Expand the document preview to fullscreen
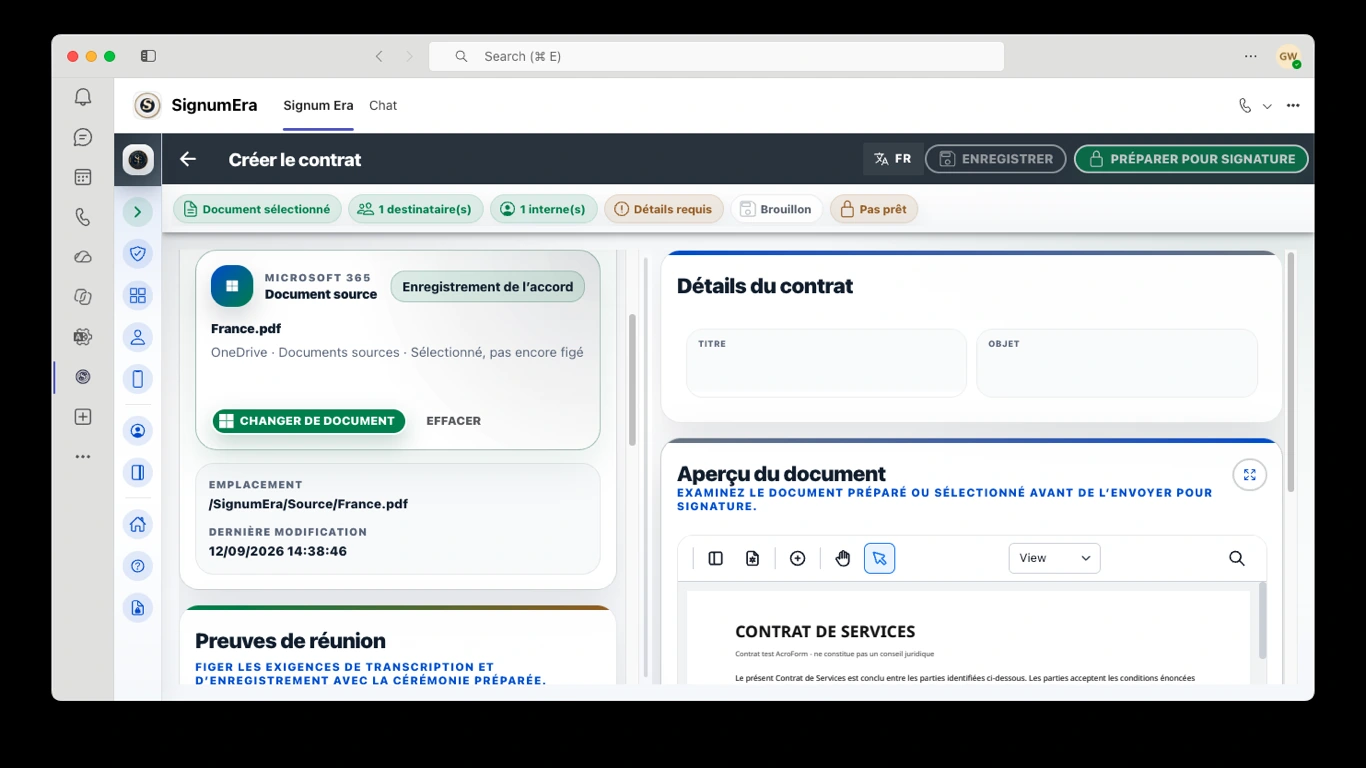 pos(1250,475)
